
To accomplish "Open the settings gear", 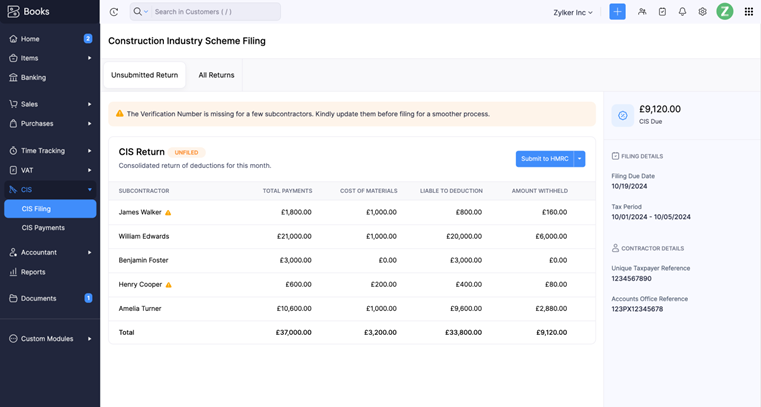I will pos(702,12).
